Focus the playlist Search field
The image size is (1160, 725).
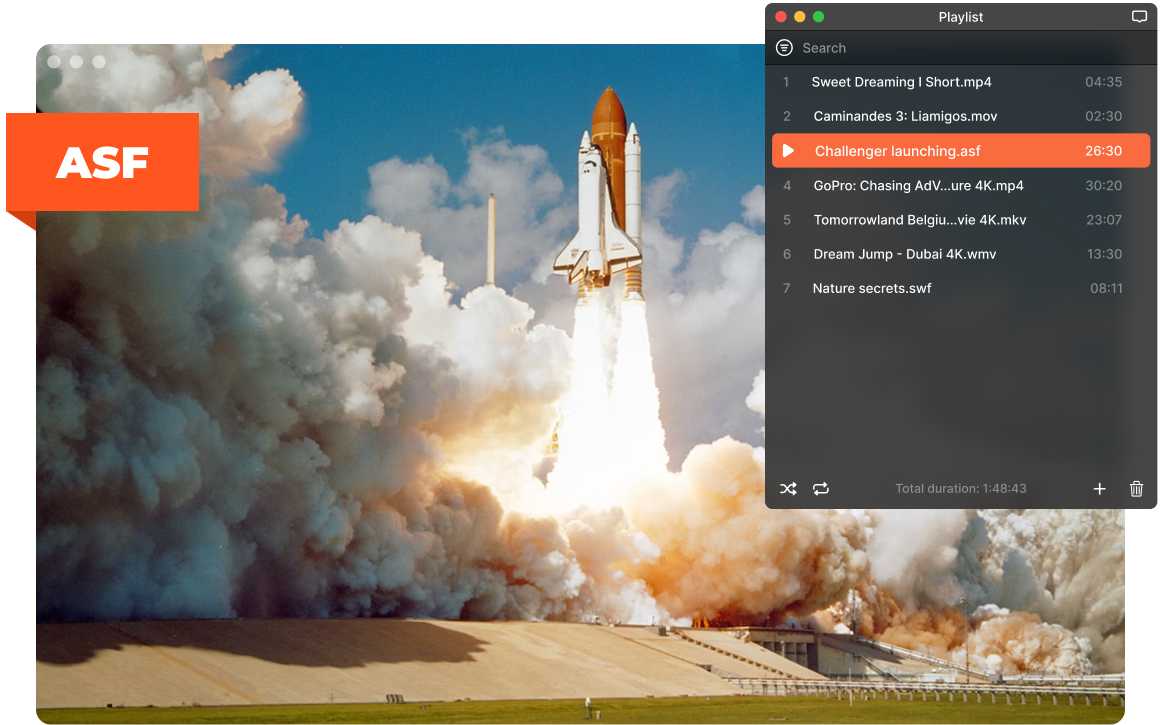[961, 48]
